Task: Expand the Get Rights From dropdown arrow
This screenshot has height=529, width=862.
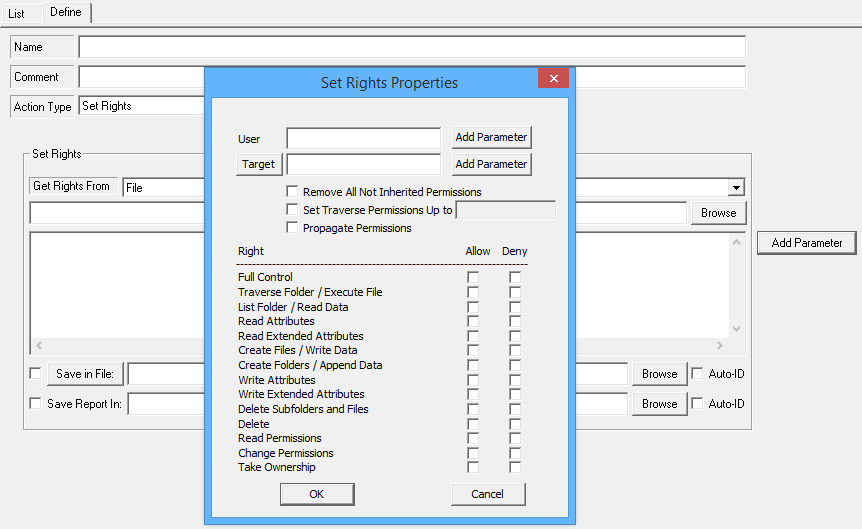Action: click(x=736, y=188)
